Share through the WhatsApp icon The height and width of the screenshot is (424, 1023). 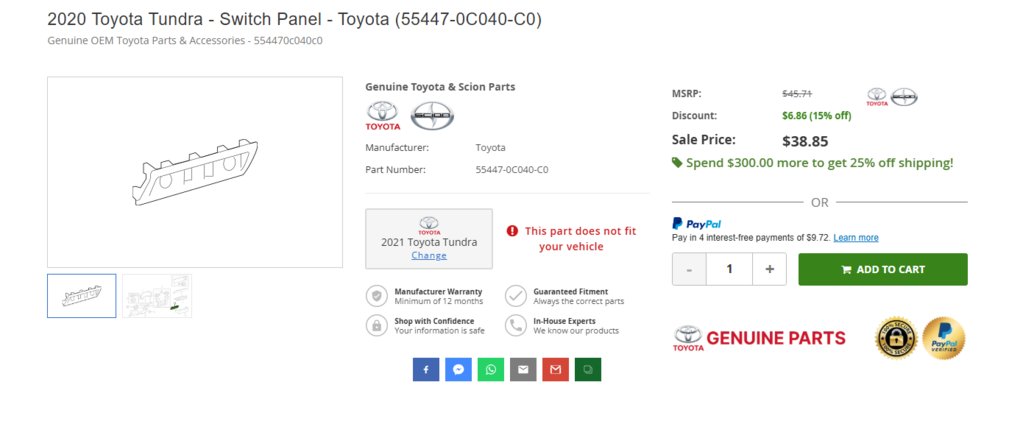click(491, 369)
